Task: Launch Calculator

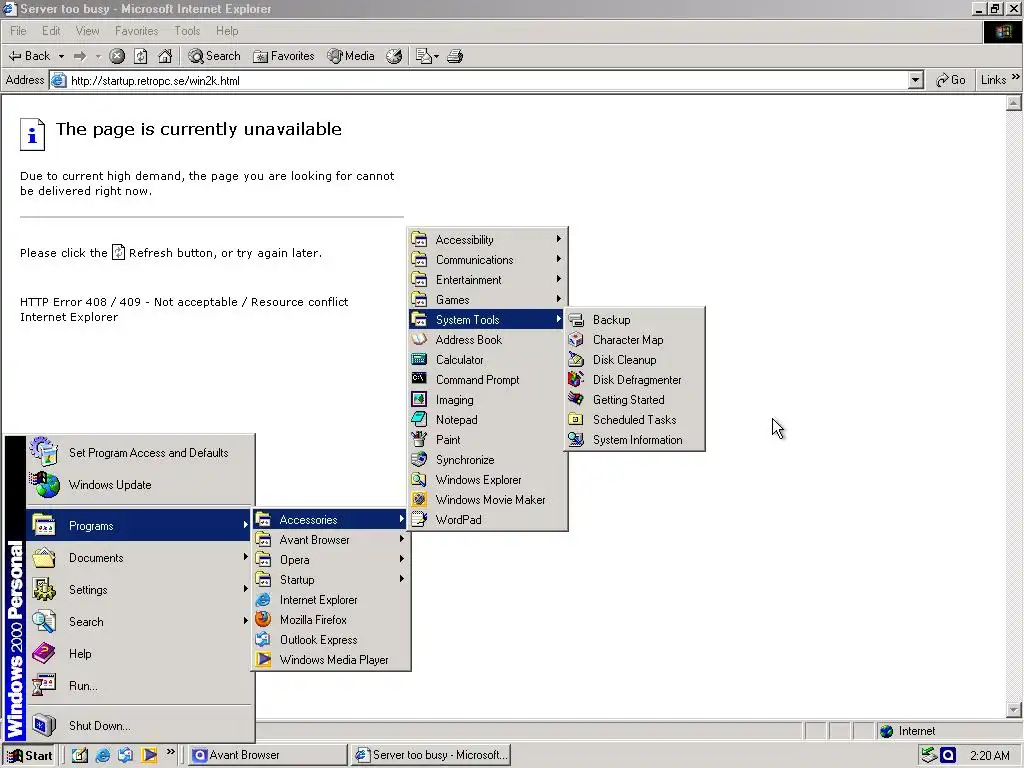Action: tap(487, 360)
